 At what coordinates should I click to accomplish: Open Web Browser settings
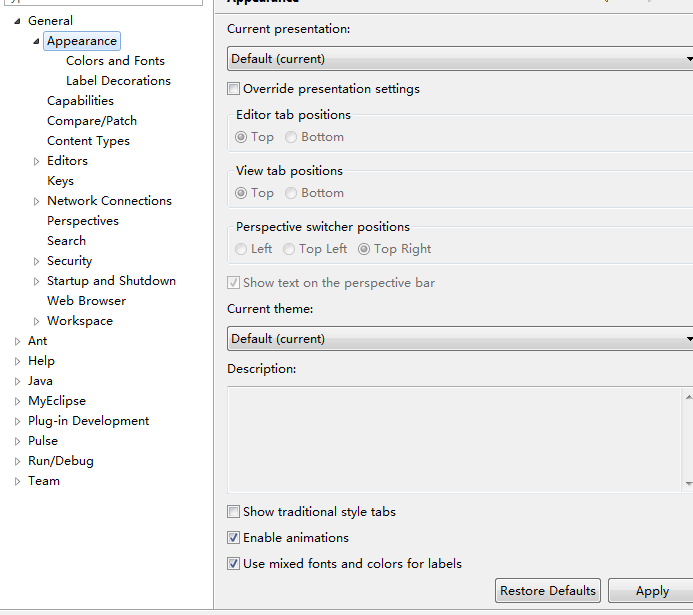point(86,301)
